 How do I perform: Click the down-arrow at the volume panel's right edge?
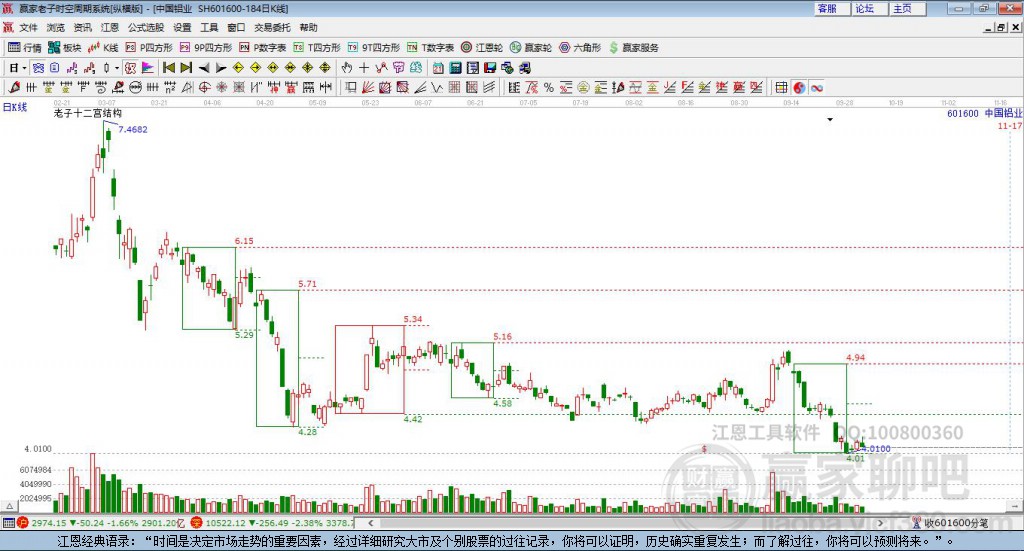click(x=1015, y=506)
